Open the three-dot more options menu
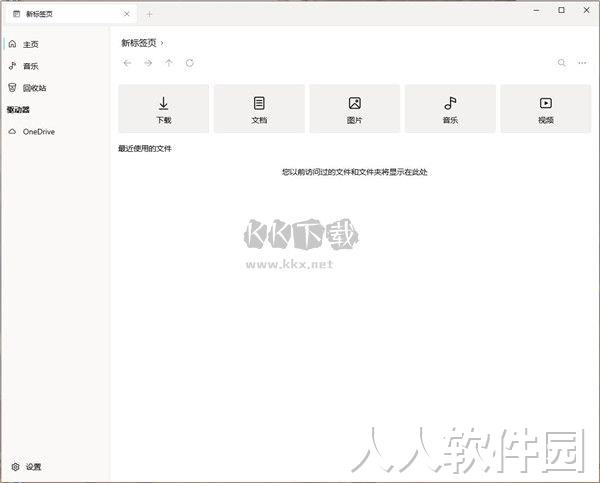 (x=582, y=63)
